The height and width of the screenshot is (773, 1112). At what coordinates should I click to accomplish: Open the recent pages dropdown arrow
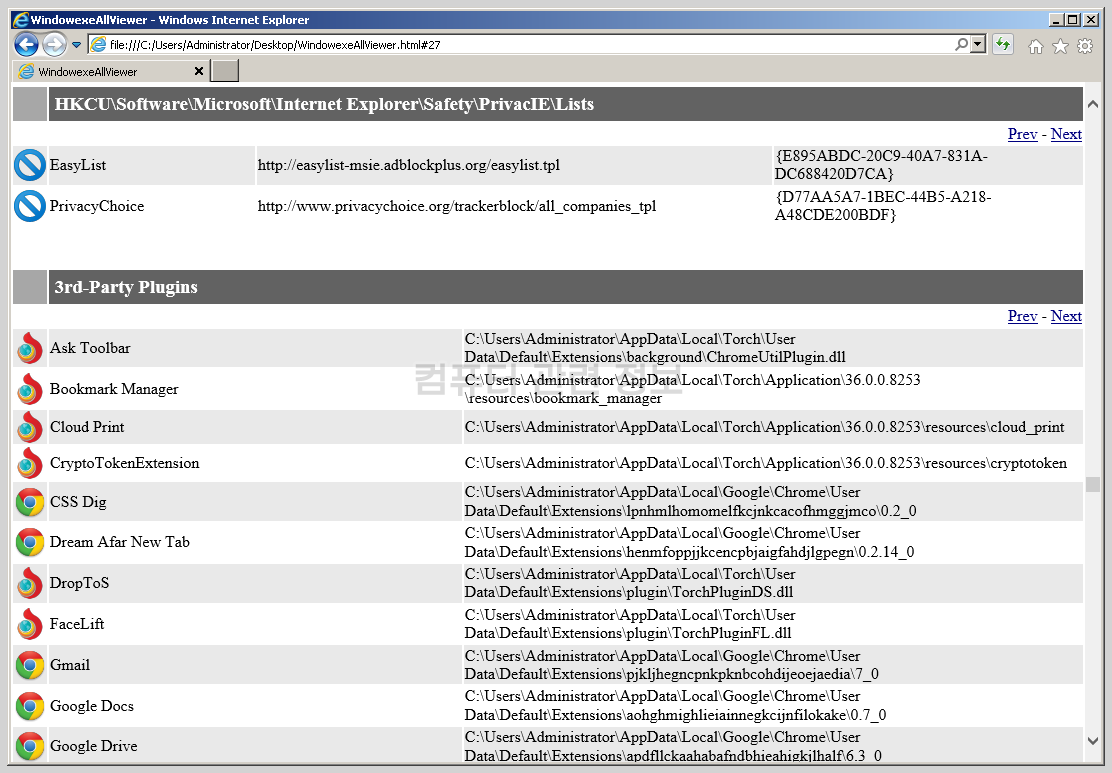76,45
